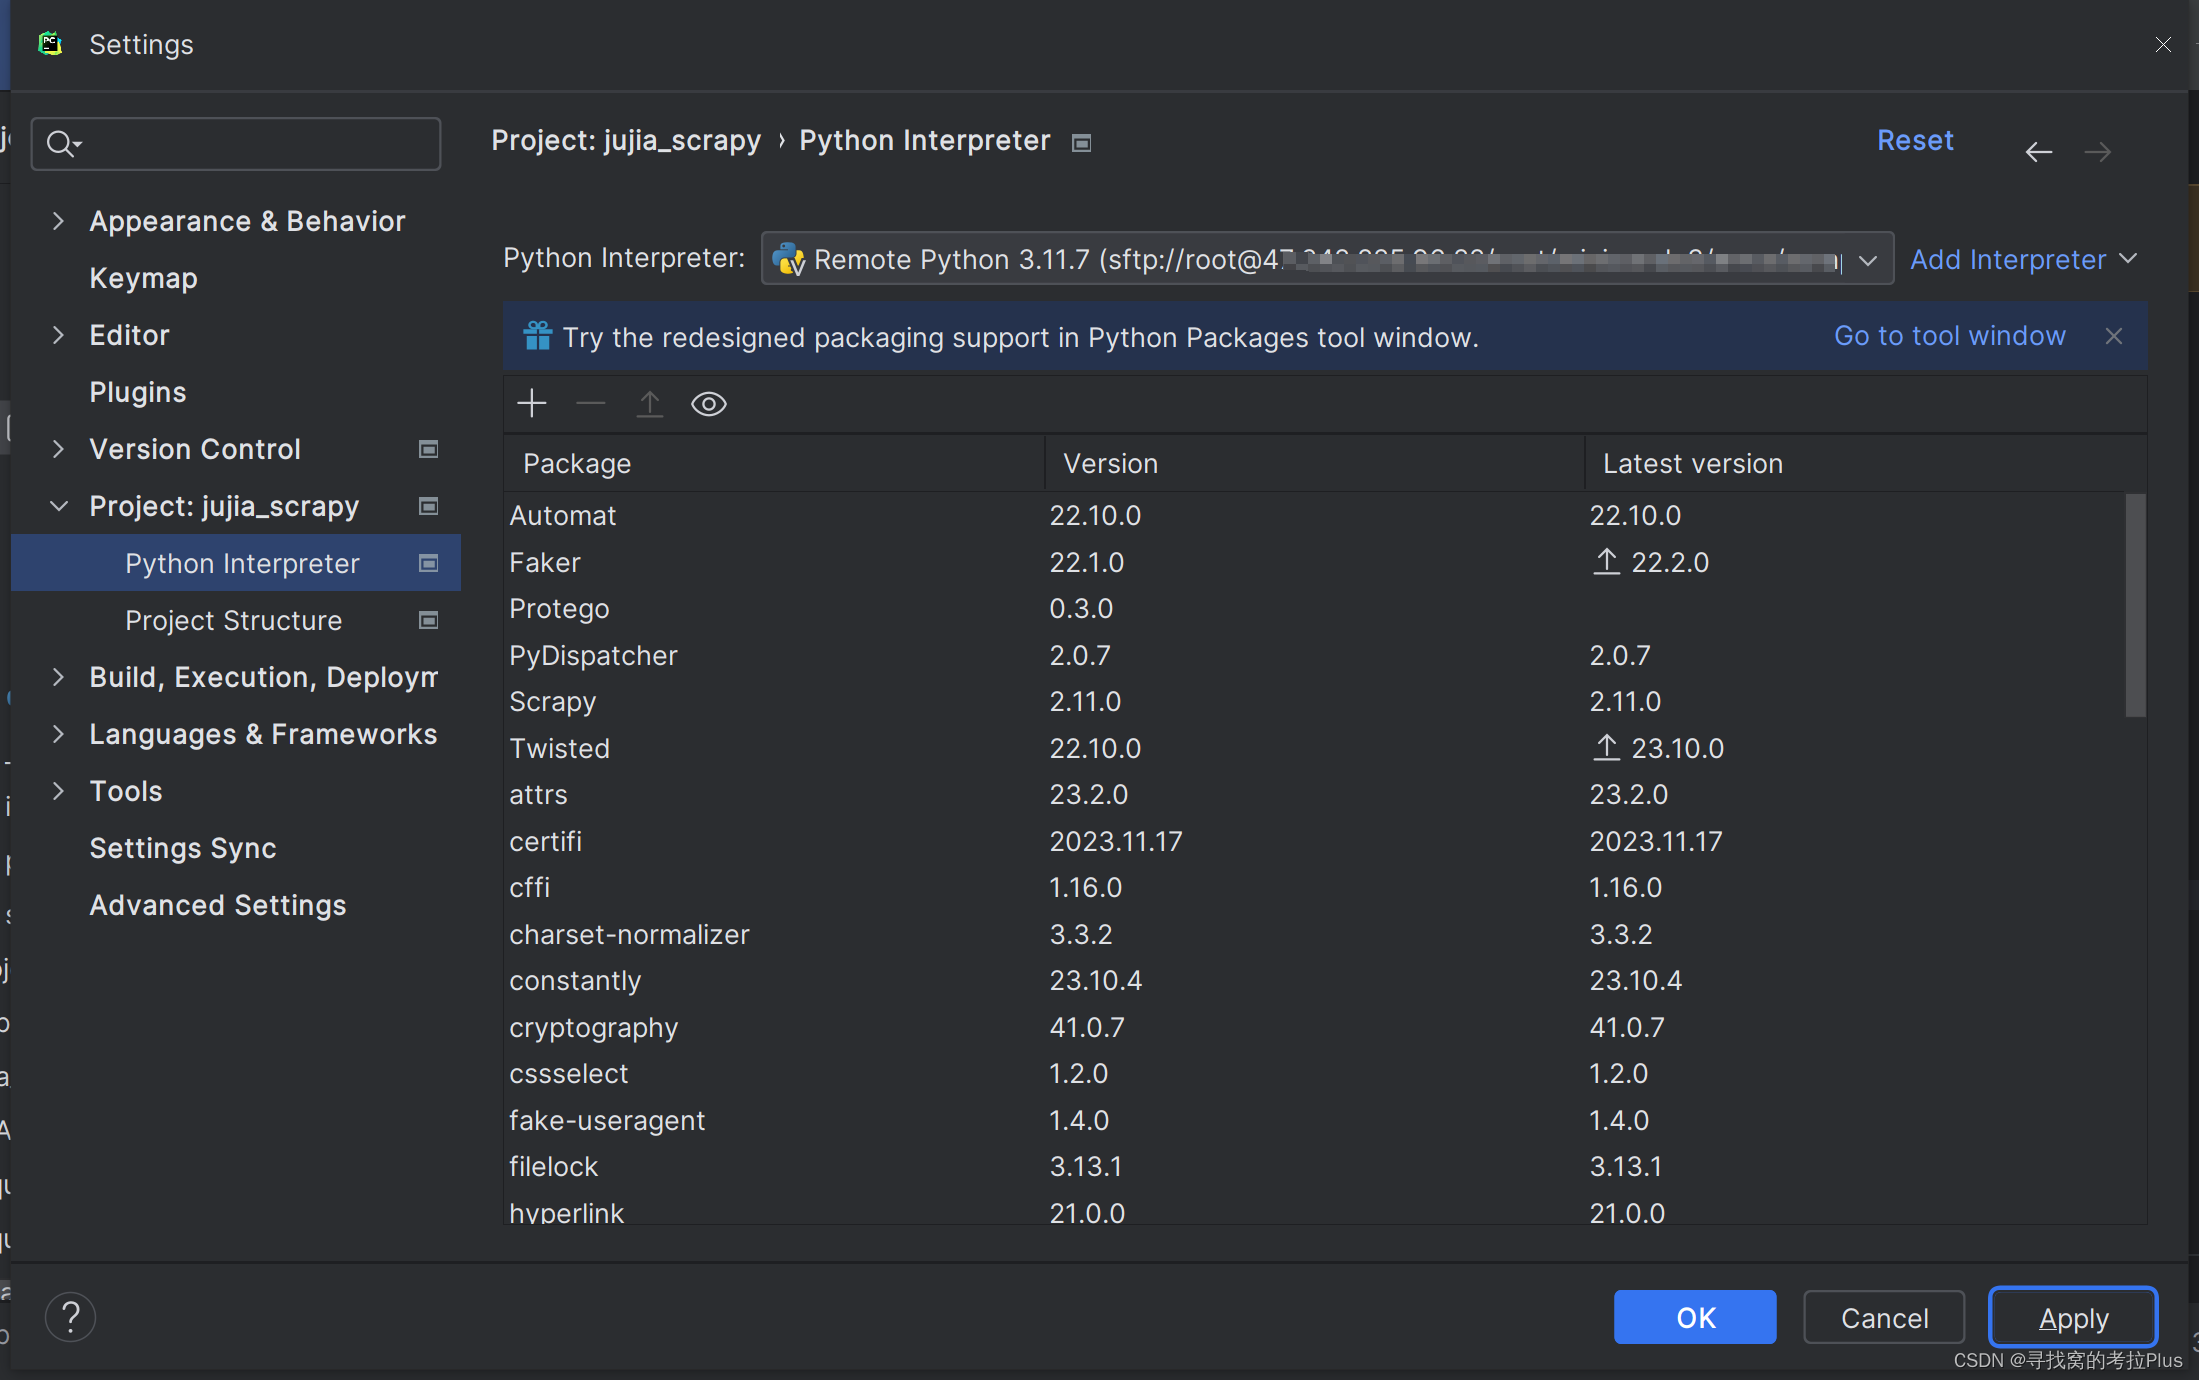Click the upgrade arrow next to Twisted 23.10.0
Viewport: 2199px width, 1380px height.
[1606, 748]
